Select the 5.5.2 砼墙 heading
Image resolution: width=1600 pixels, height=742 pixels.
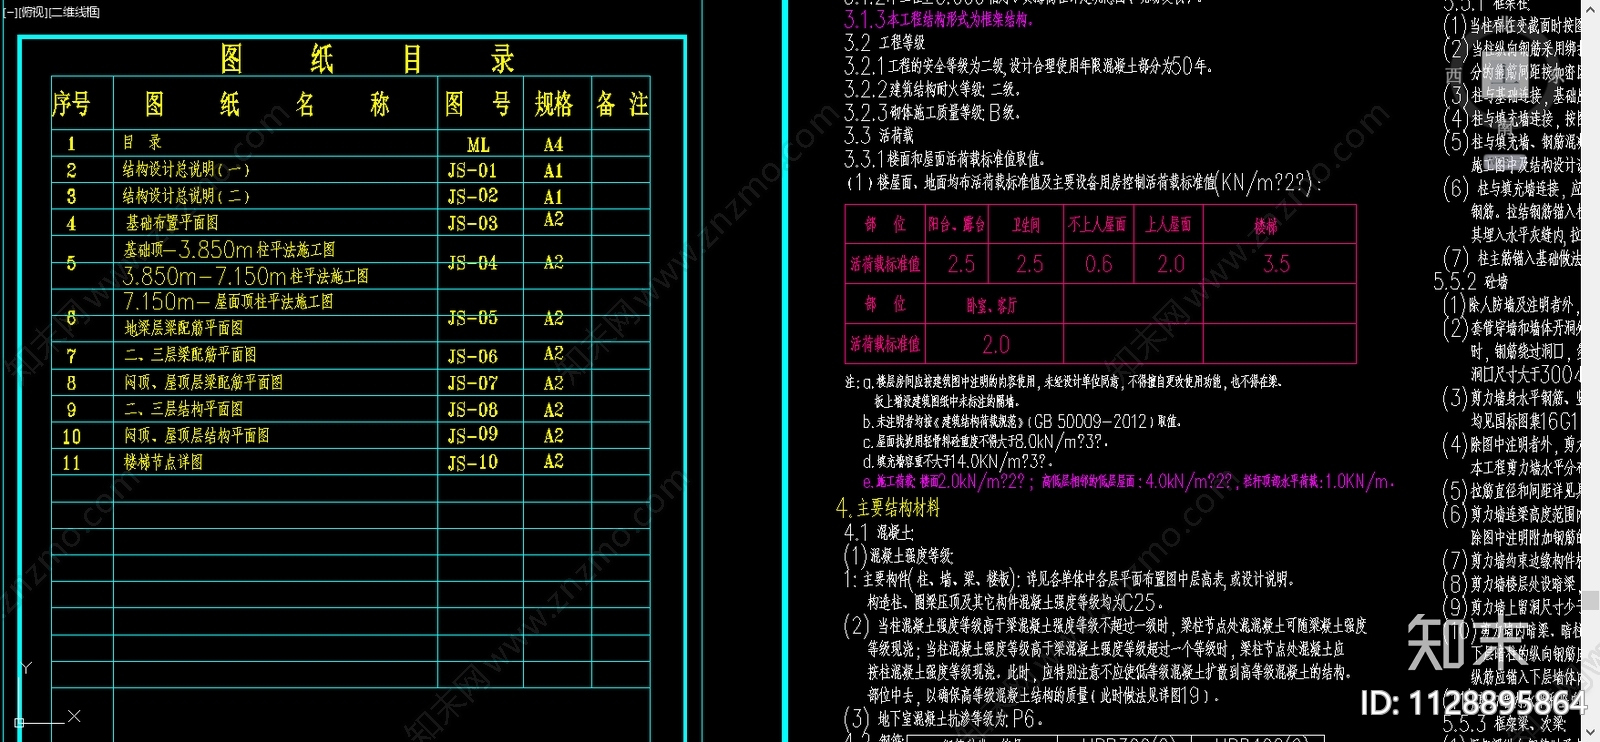tap(1470, 282)
